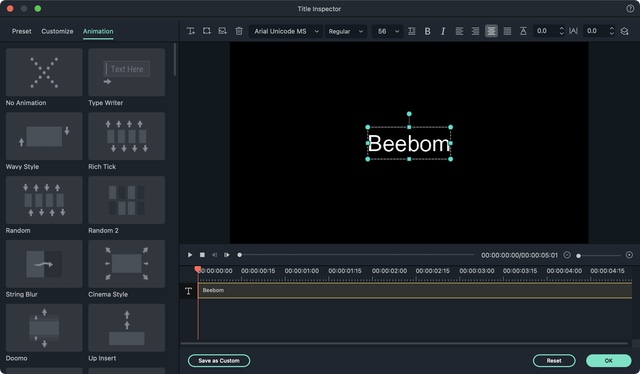Click the add text box icon
Screen dimensions: 640x374
pos(191,31)
